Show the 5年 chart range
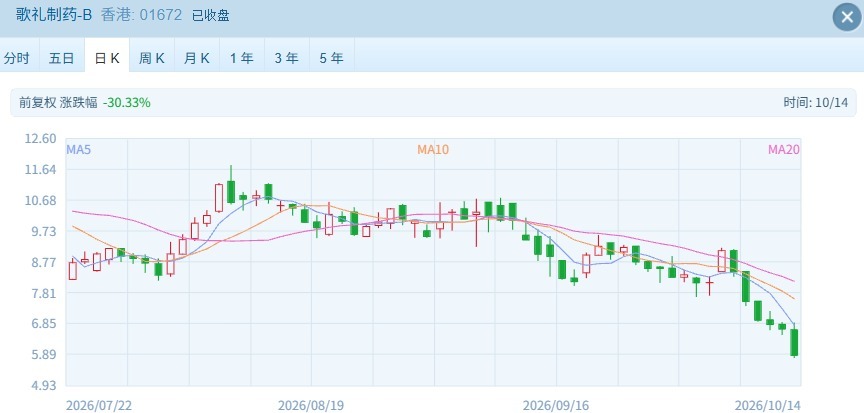 coord(332,58)
